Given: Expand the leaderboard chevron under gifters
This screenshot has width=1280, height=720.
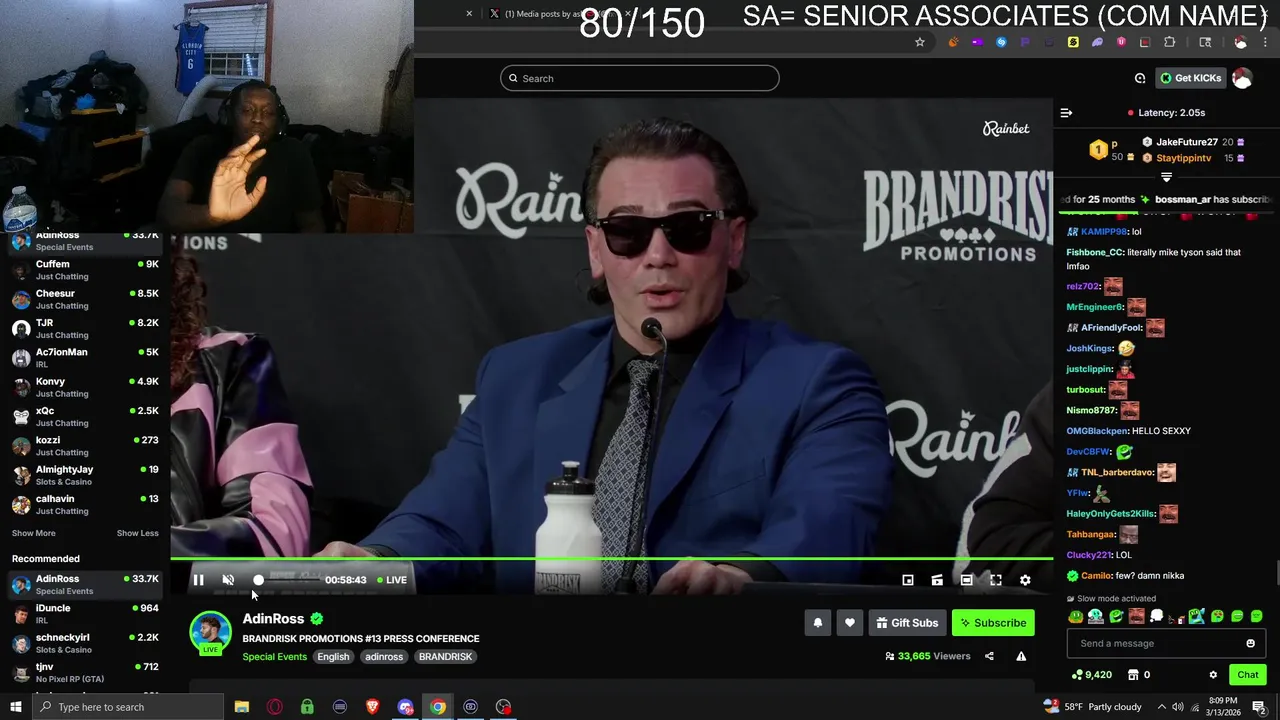Looking at the screenshot, I should click(1166, 177).
